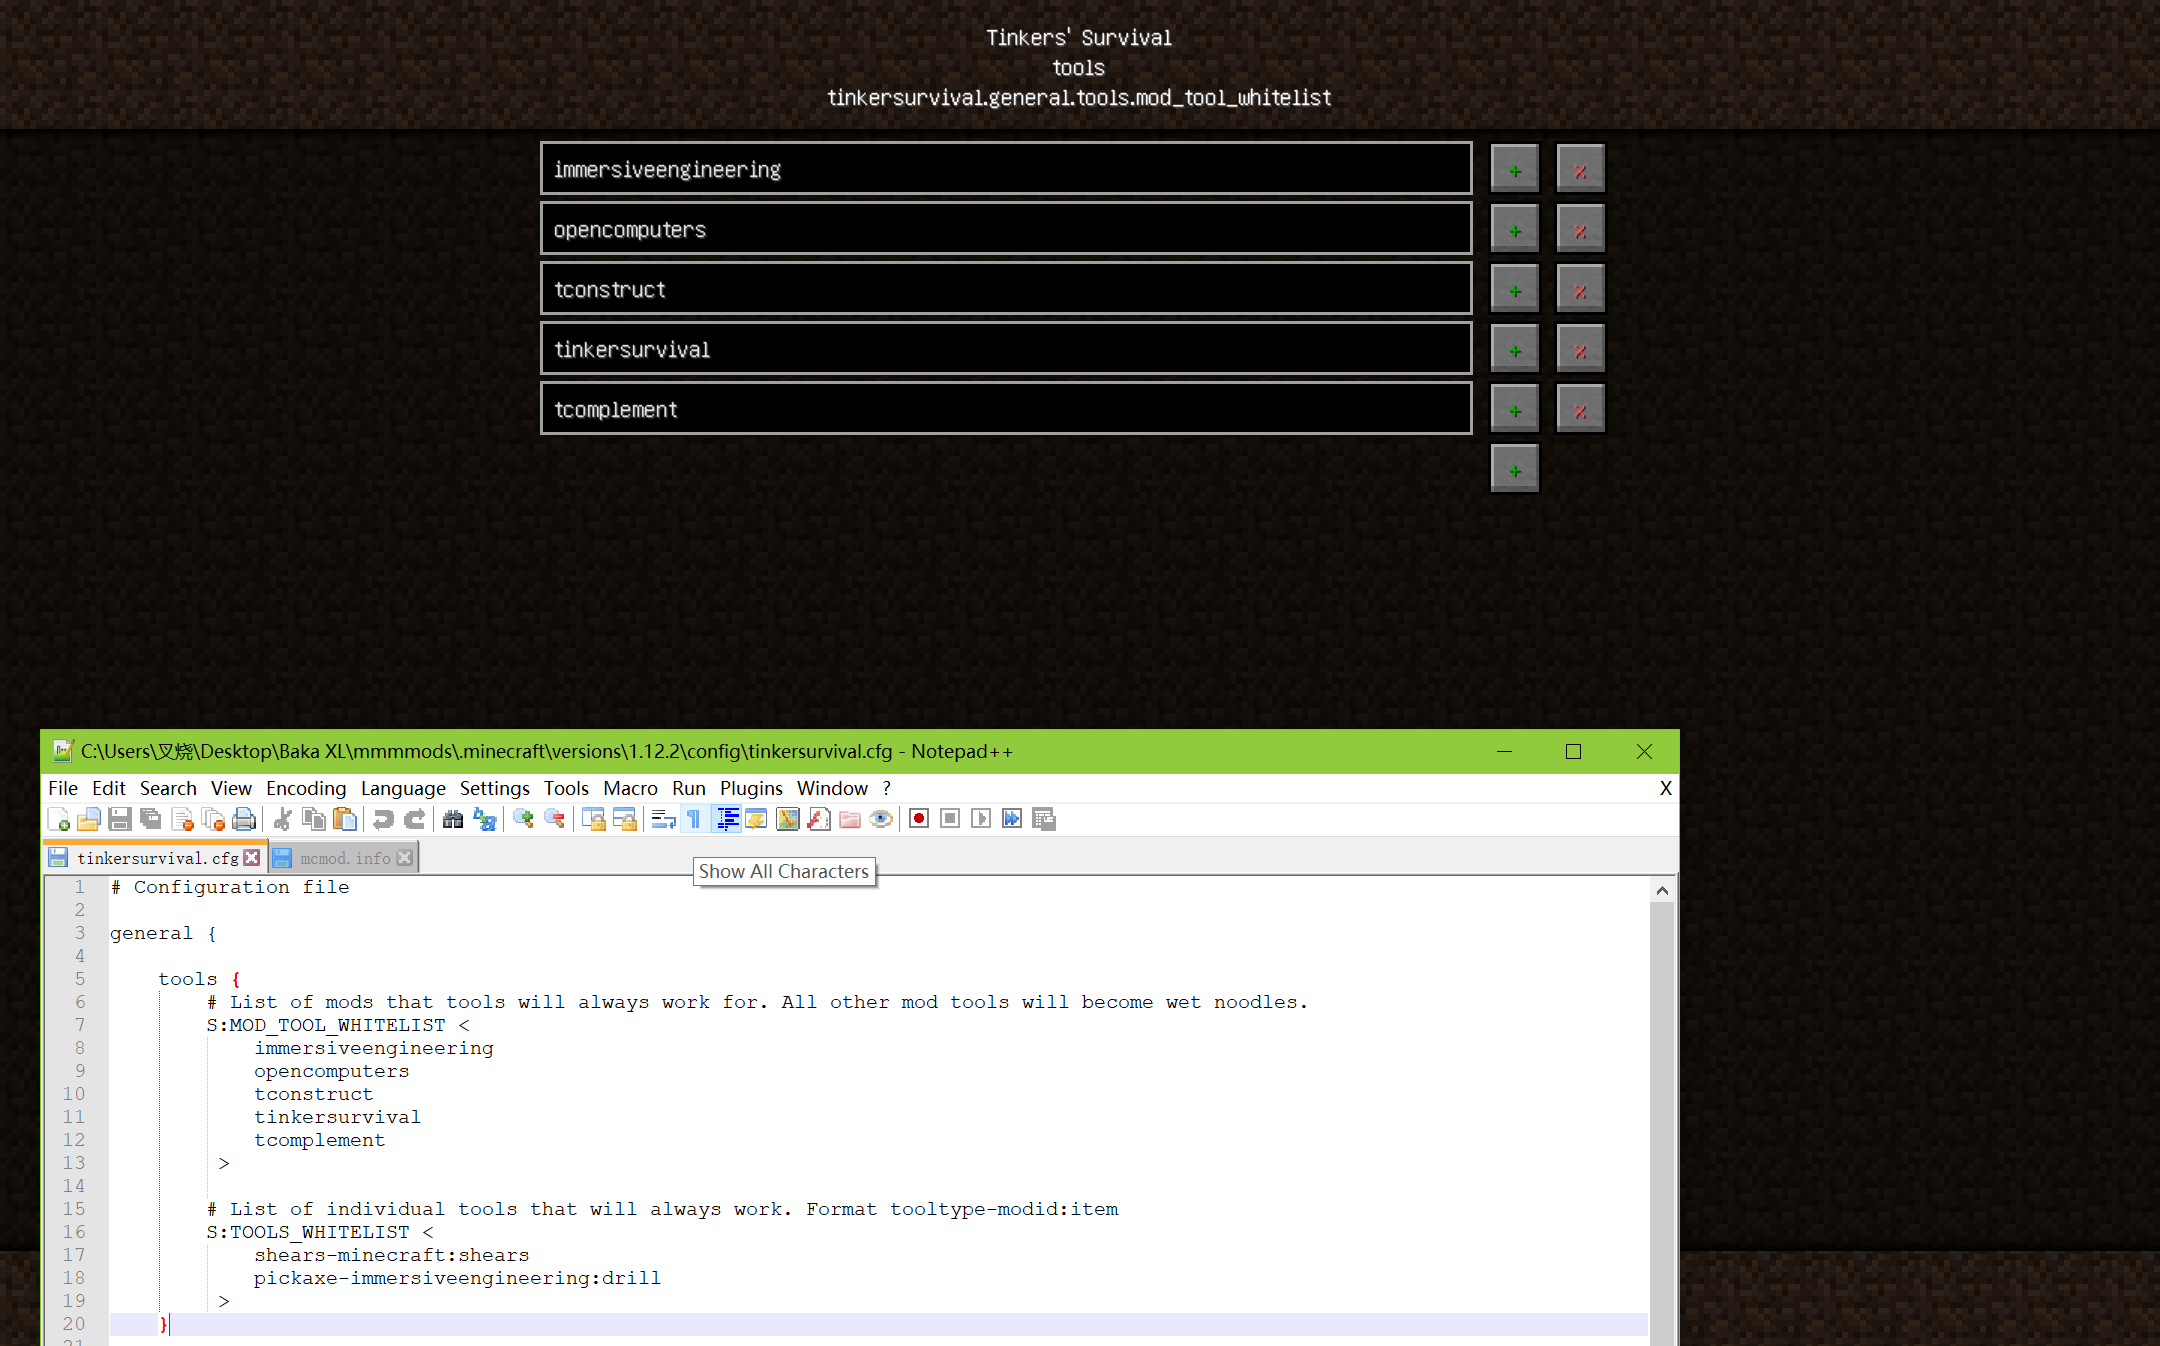Screen dimensions: 2160x1346
Task: Open the Language menu dropdown
Action: point(403,788)
